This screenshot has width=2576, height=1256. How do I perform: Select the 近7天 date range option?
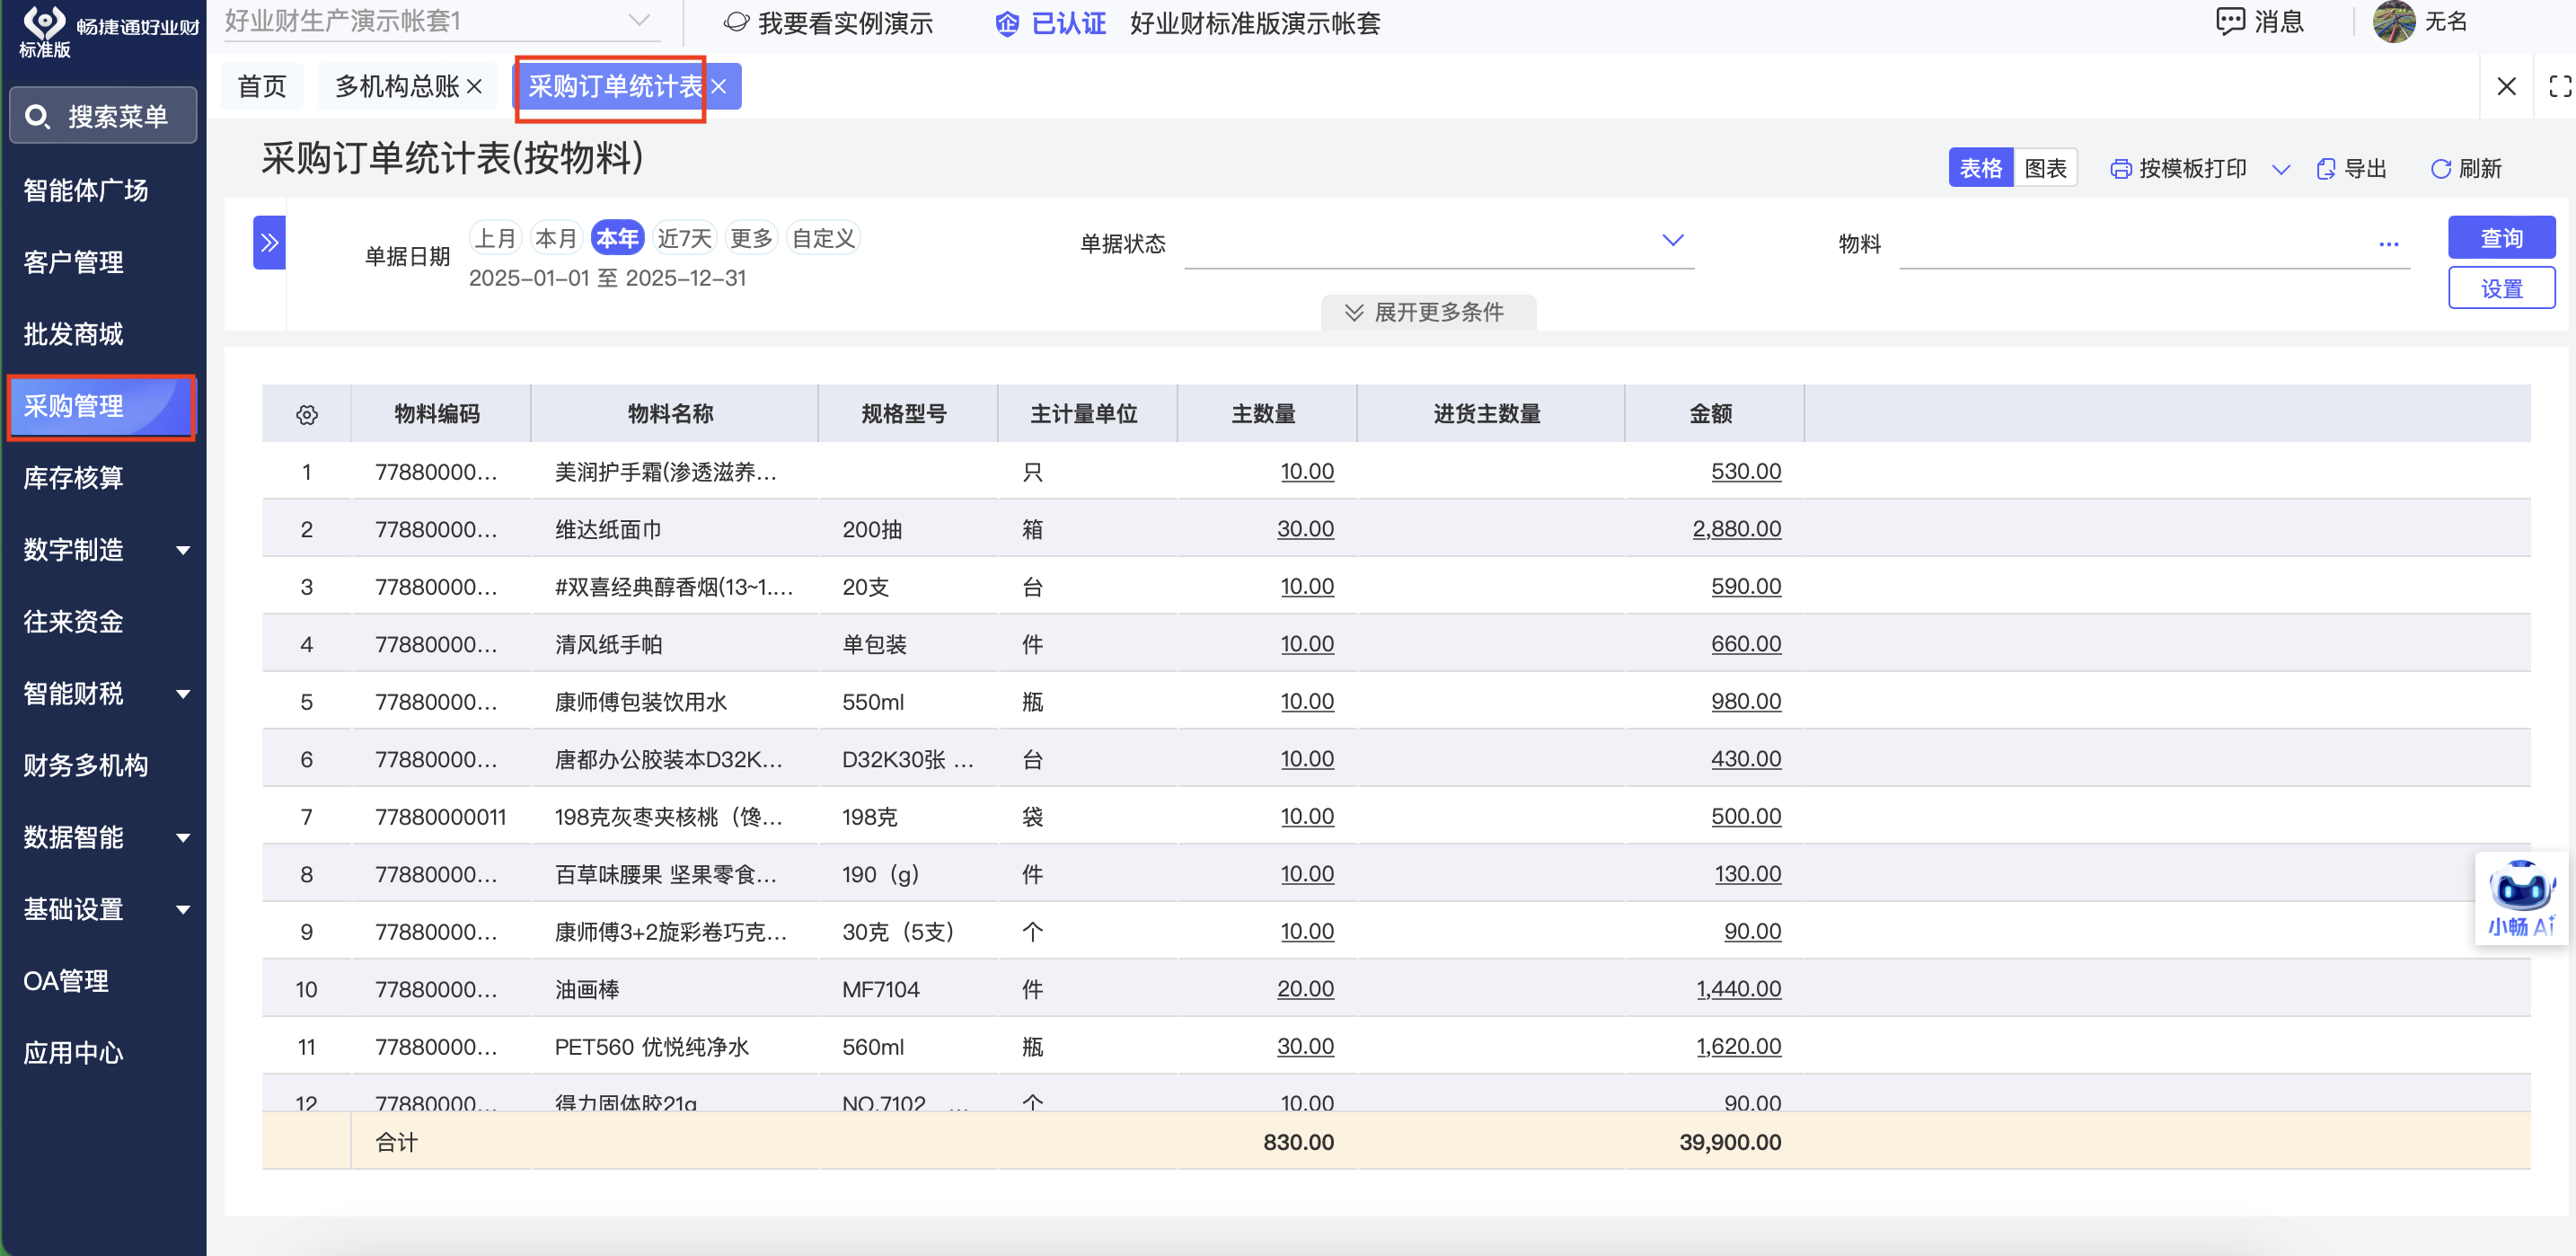coord(684,238)
